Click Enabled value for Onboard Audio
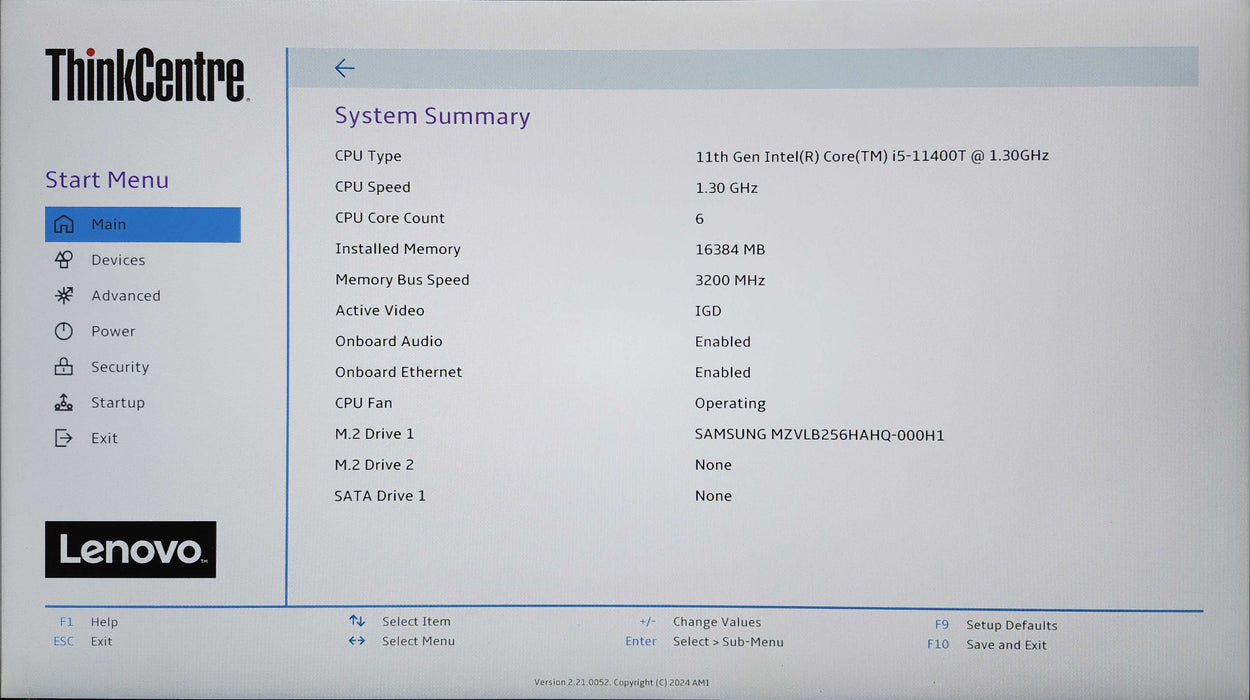 [x=723, y=342]
